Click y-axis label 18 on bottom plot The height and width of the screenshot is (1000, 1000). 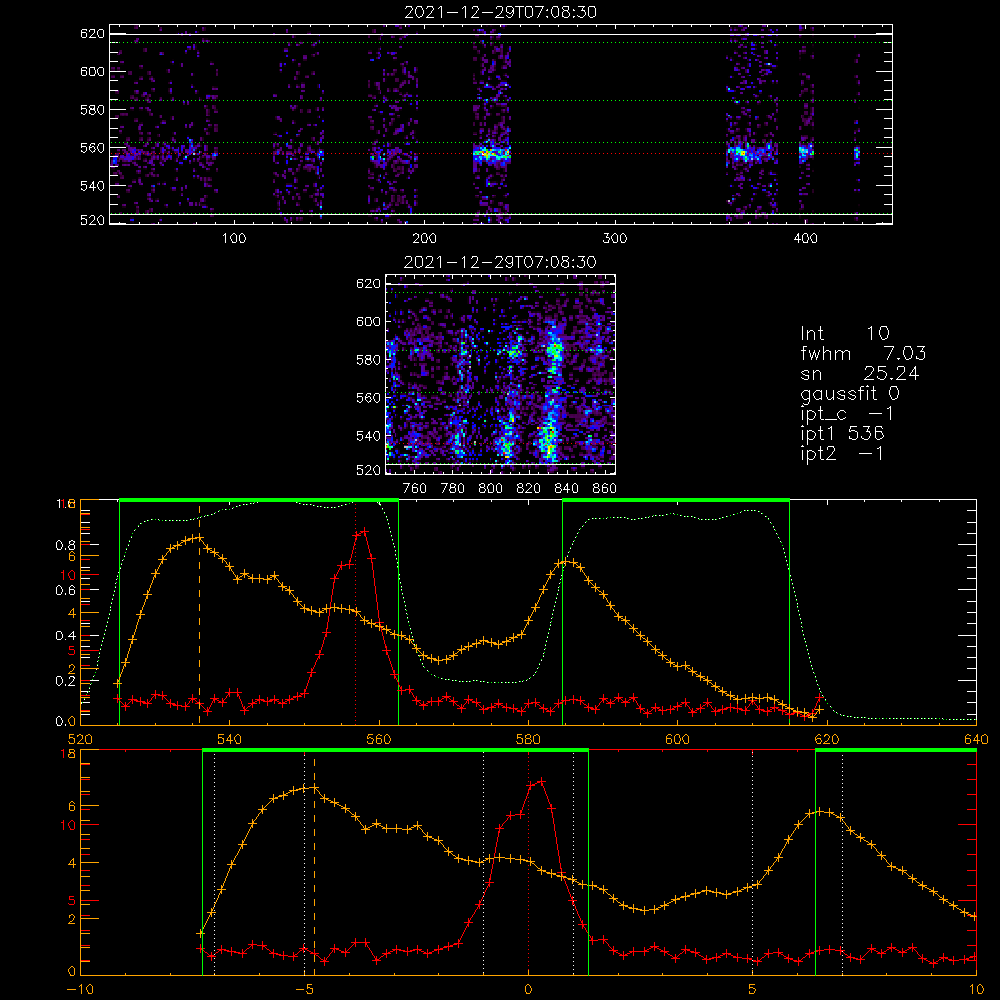point(68,754)
